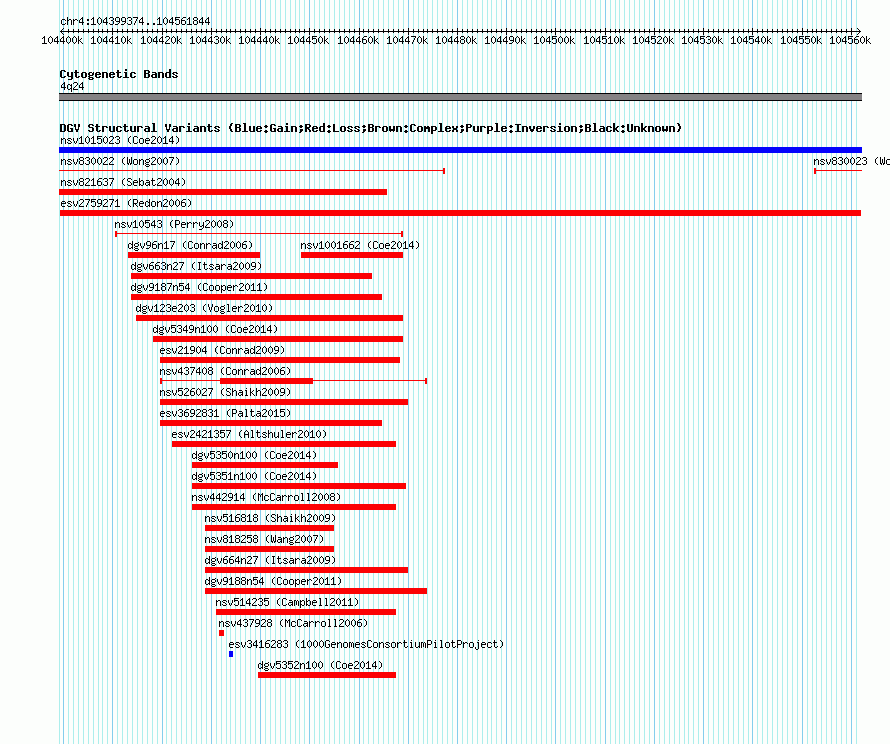Click the nsv514235 red bar

306,612
